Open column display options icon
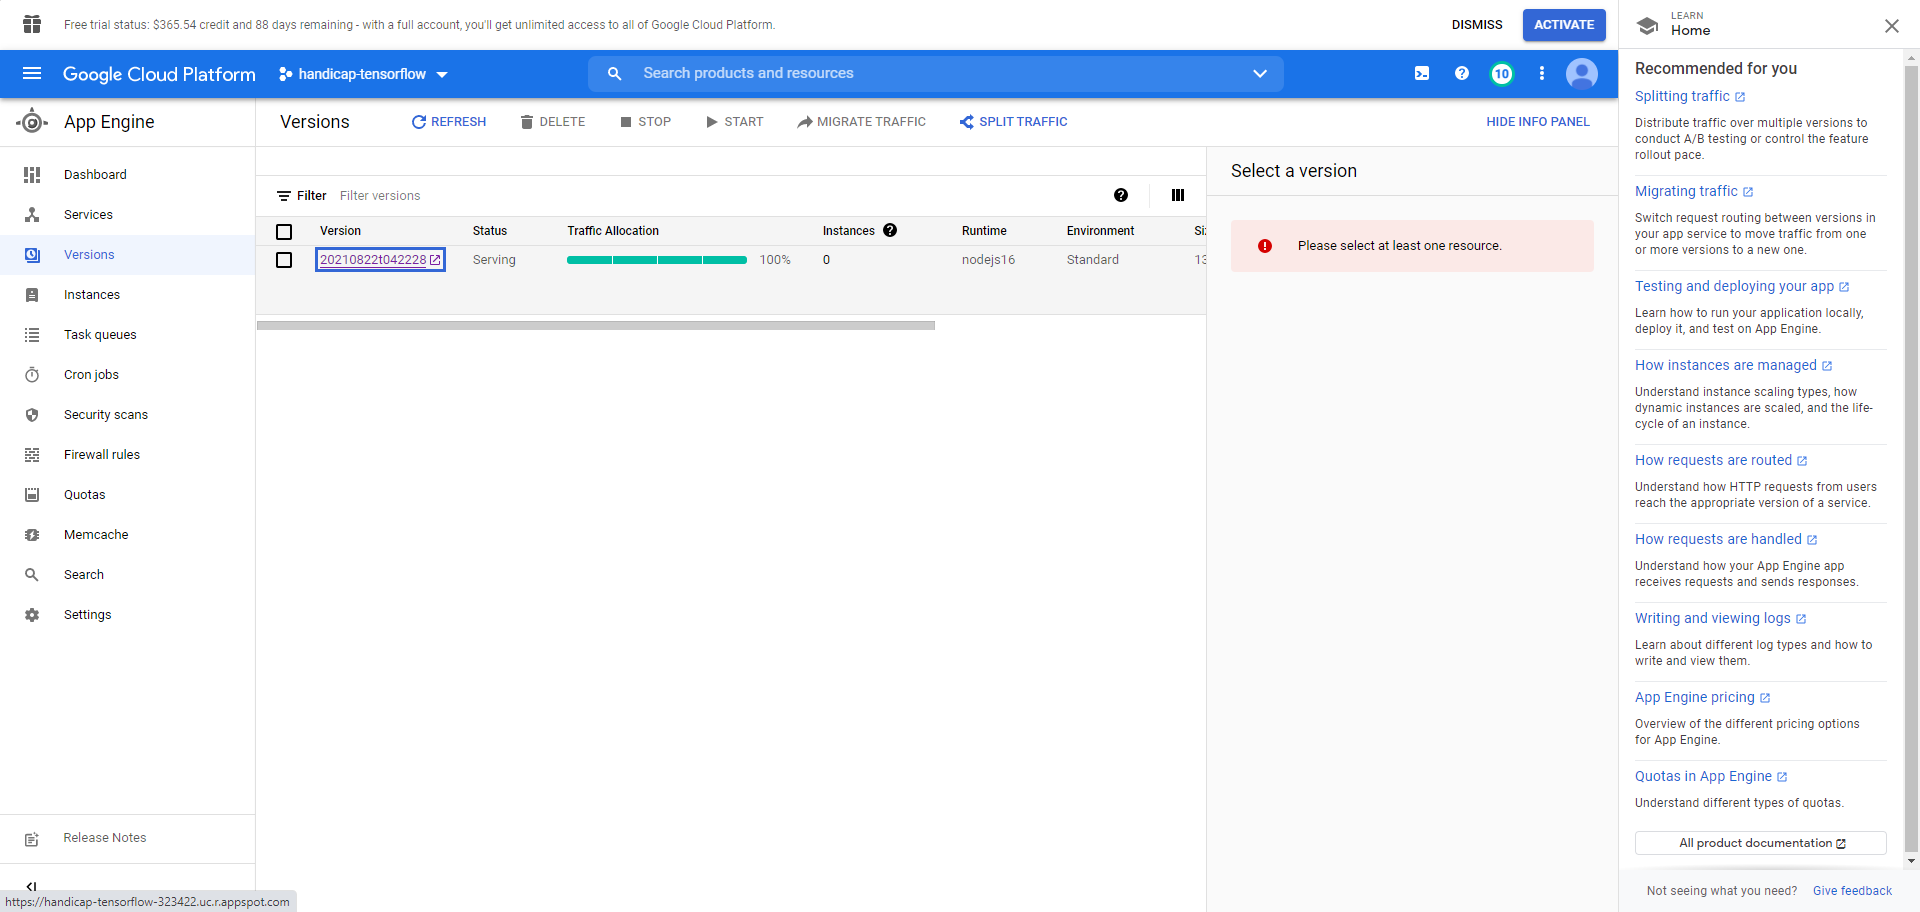The width and height of the screenshot is (1920, 912). pyautogui.click(x=1178, y=195)
